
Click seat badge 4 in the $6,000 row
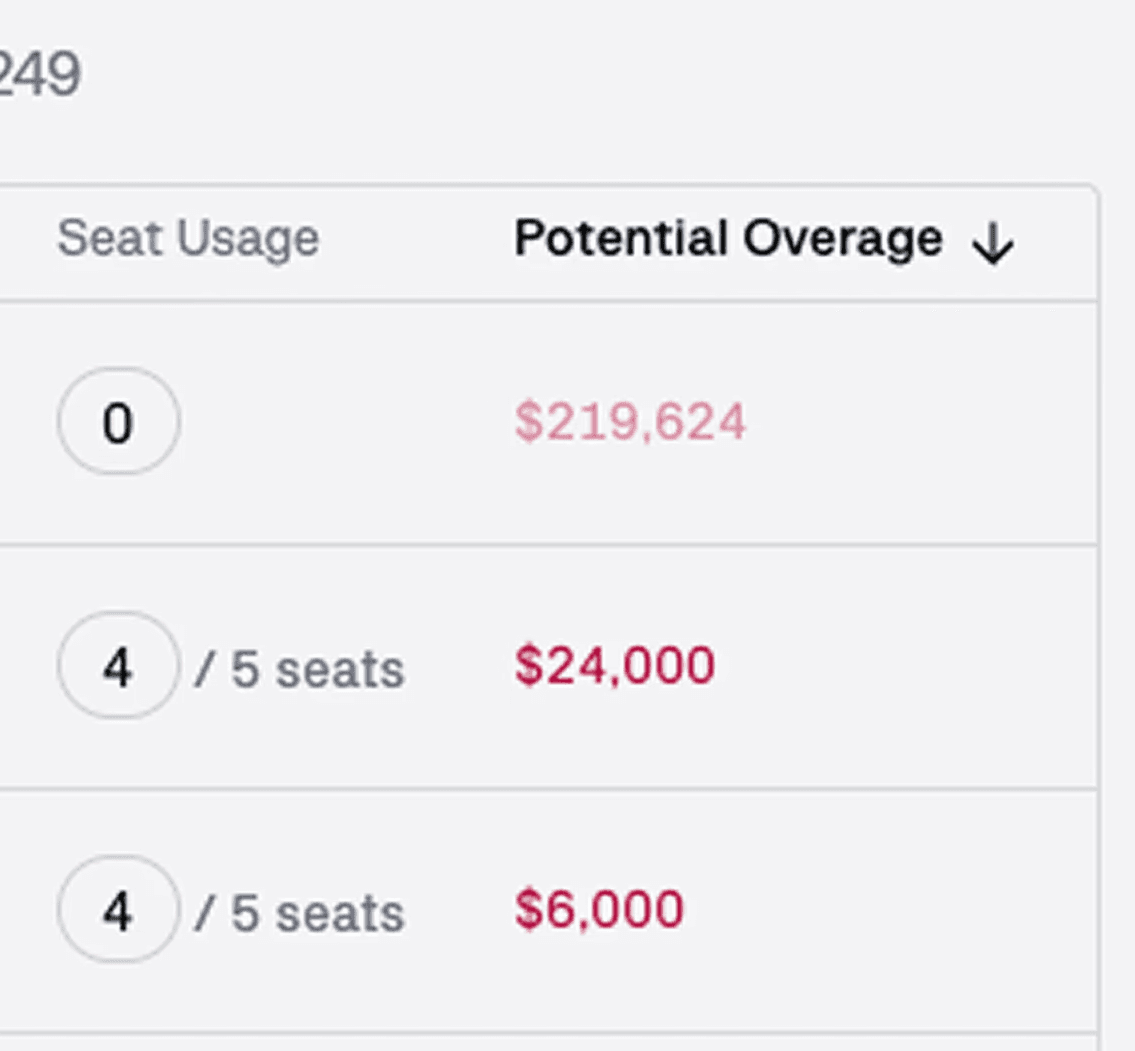click(118, 910)
